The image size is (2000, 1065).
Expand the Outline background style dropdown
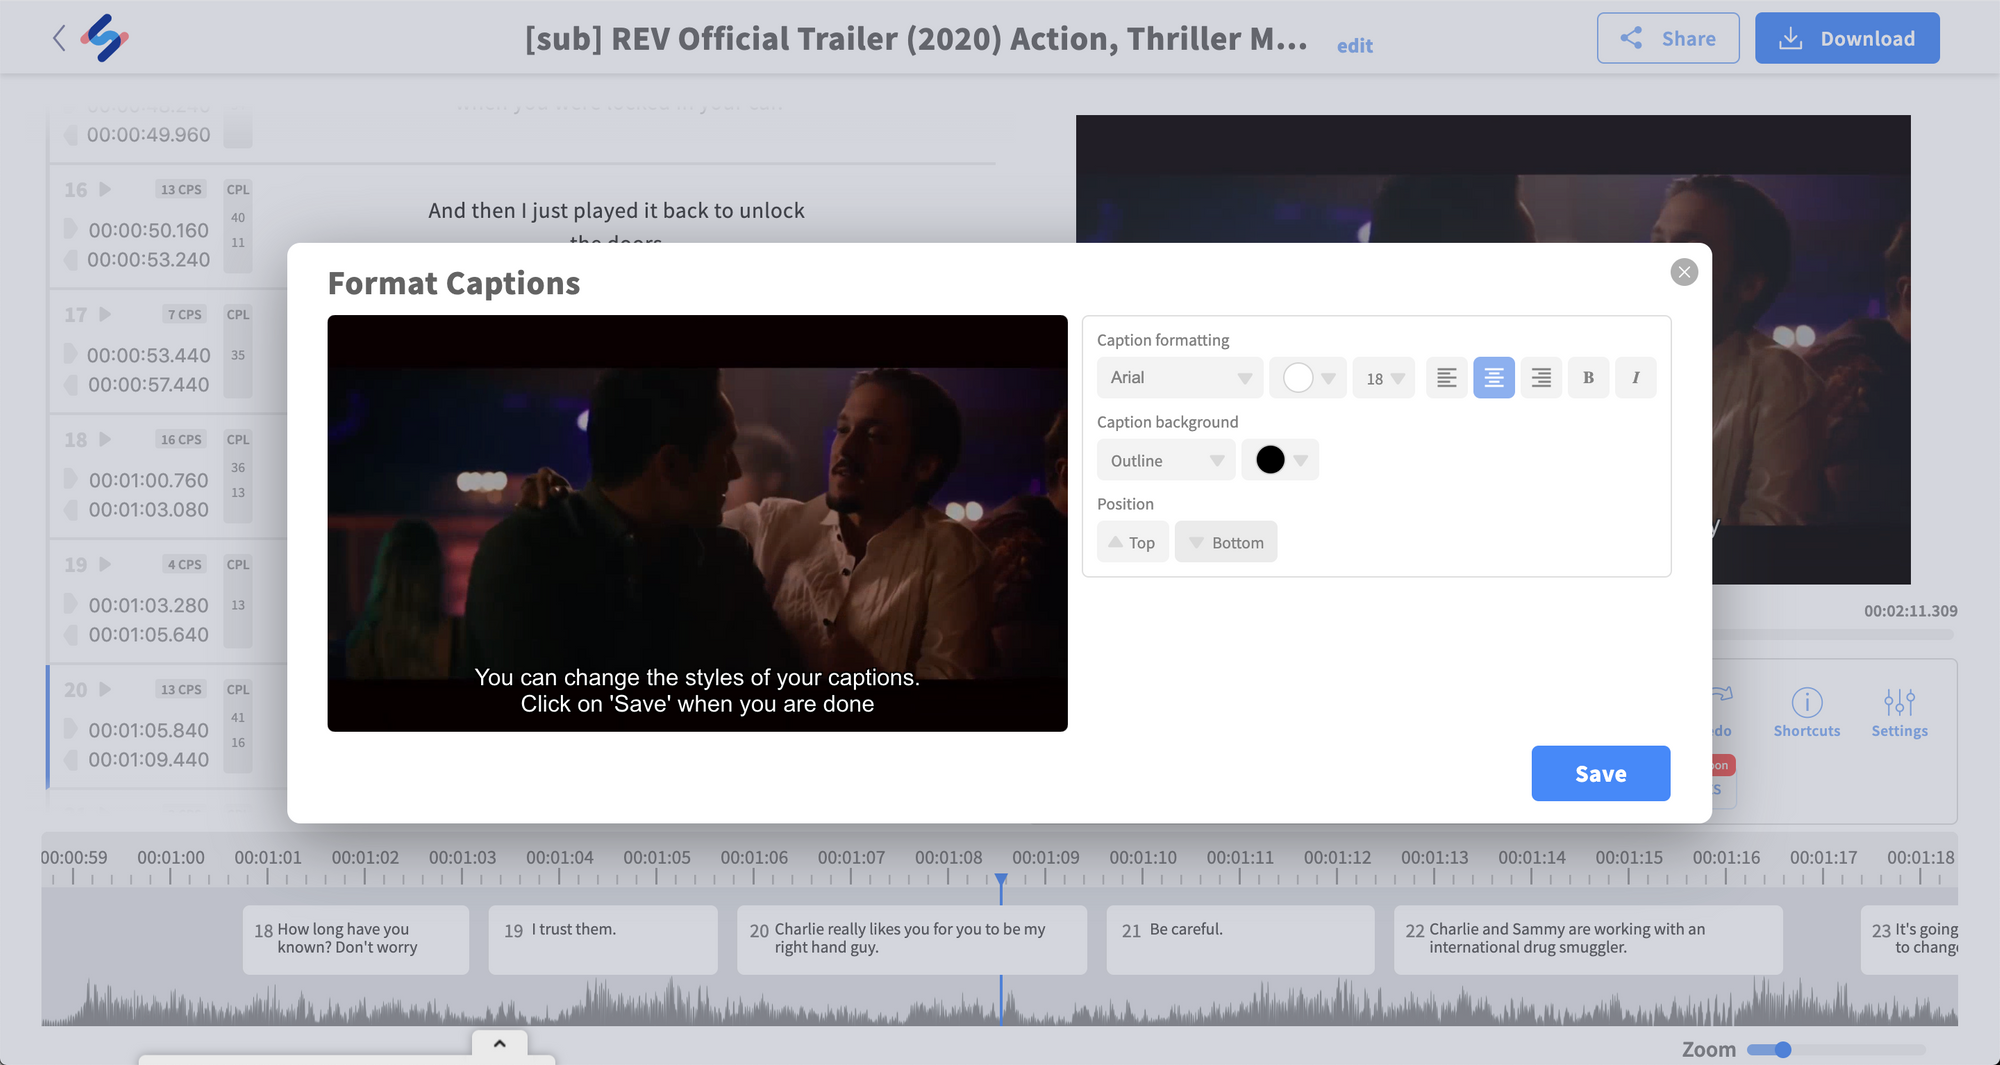(1166, 460)
